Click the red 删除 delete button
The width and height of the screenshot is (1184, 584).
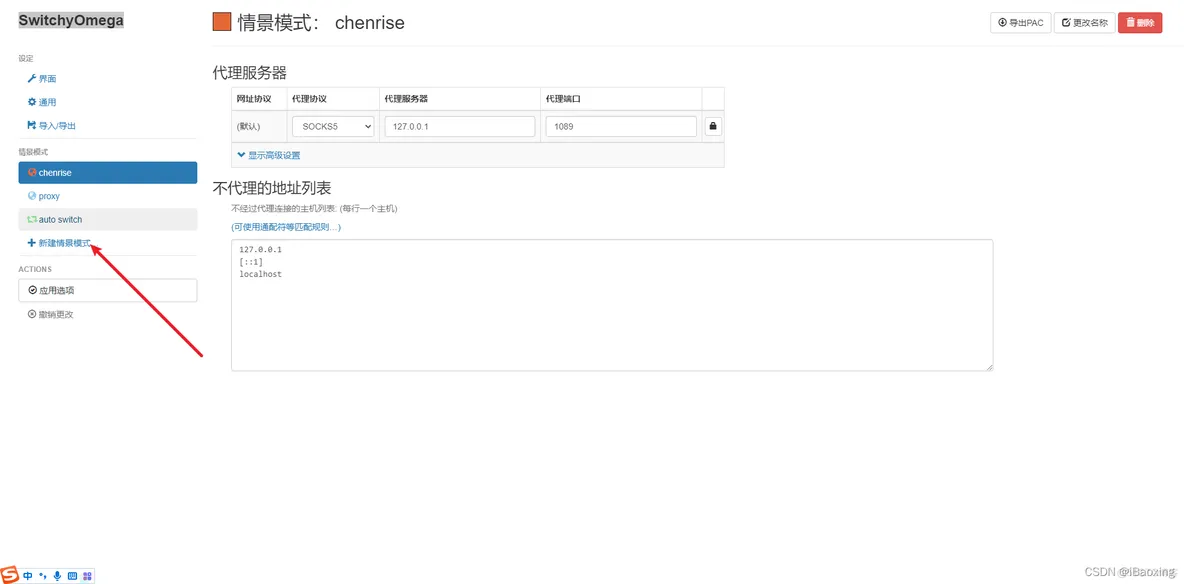[1140, 23]
